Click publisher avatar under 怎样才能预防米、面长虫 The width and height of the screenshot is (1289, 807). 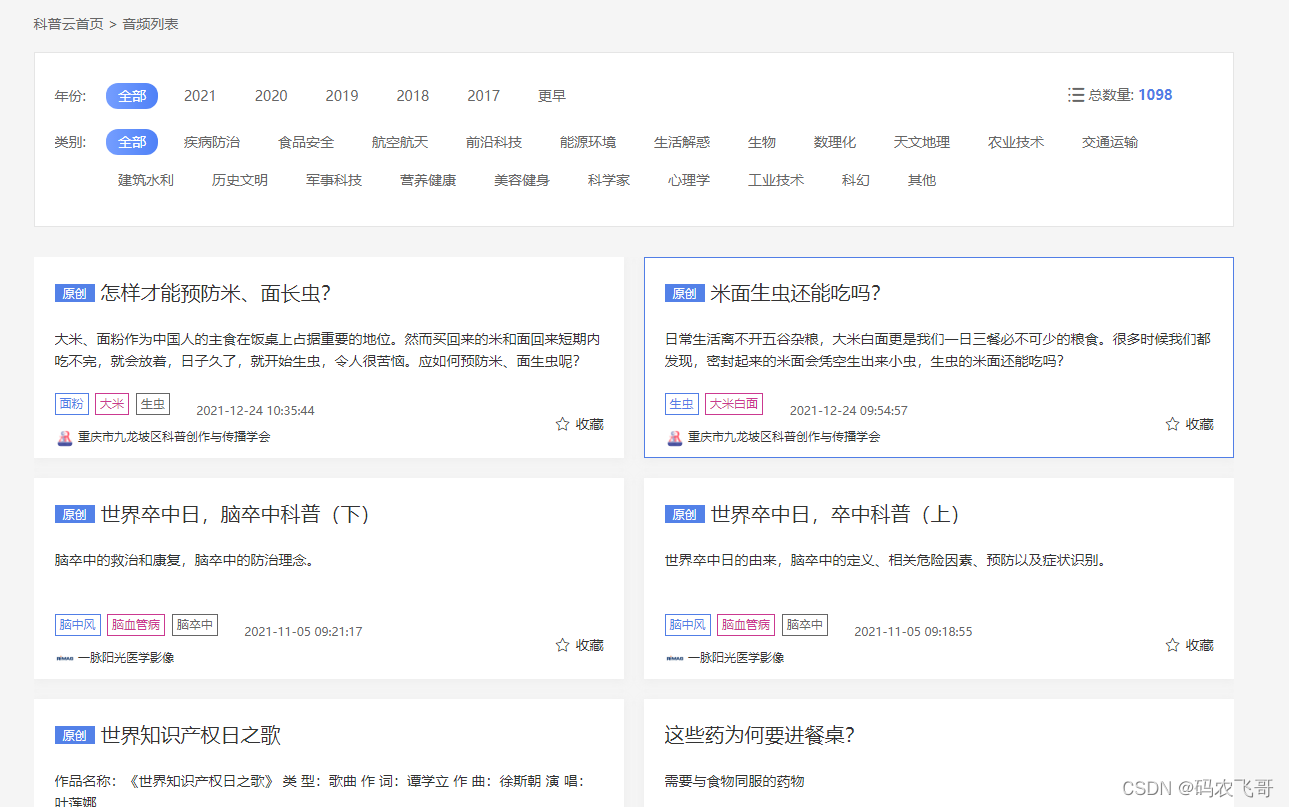coord(65,437)
